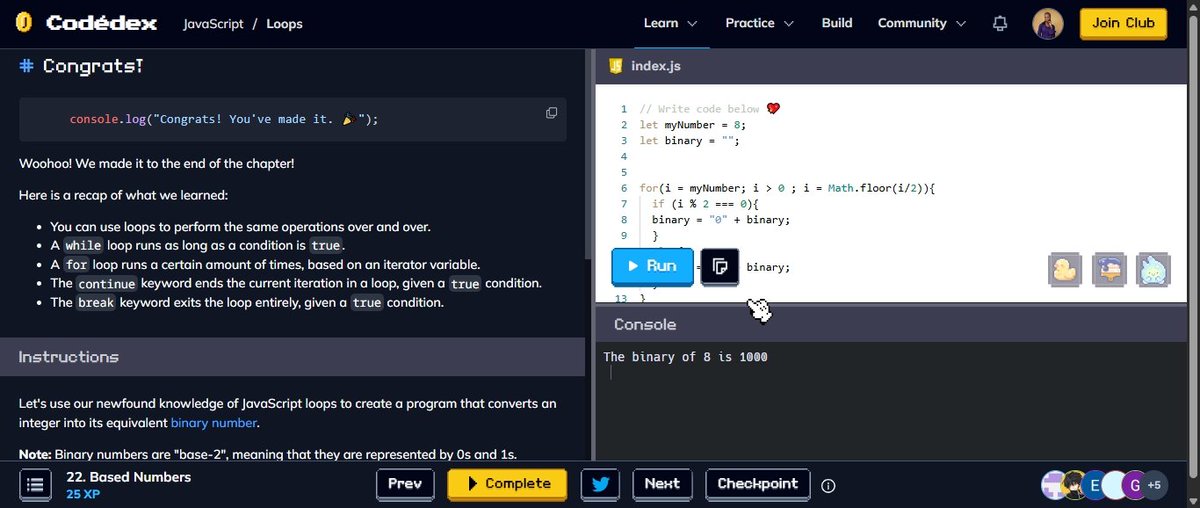Screen dimensions: 1200x508
Task: Click the console output text line
Action: click(686, 357)
